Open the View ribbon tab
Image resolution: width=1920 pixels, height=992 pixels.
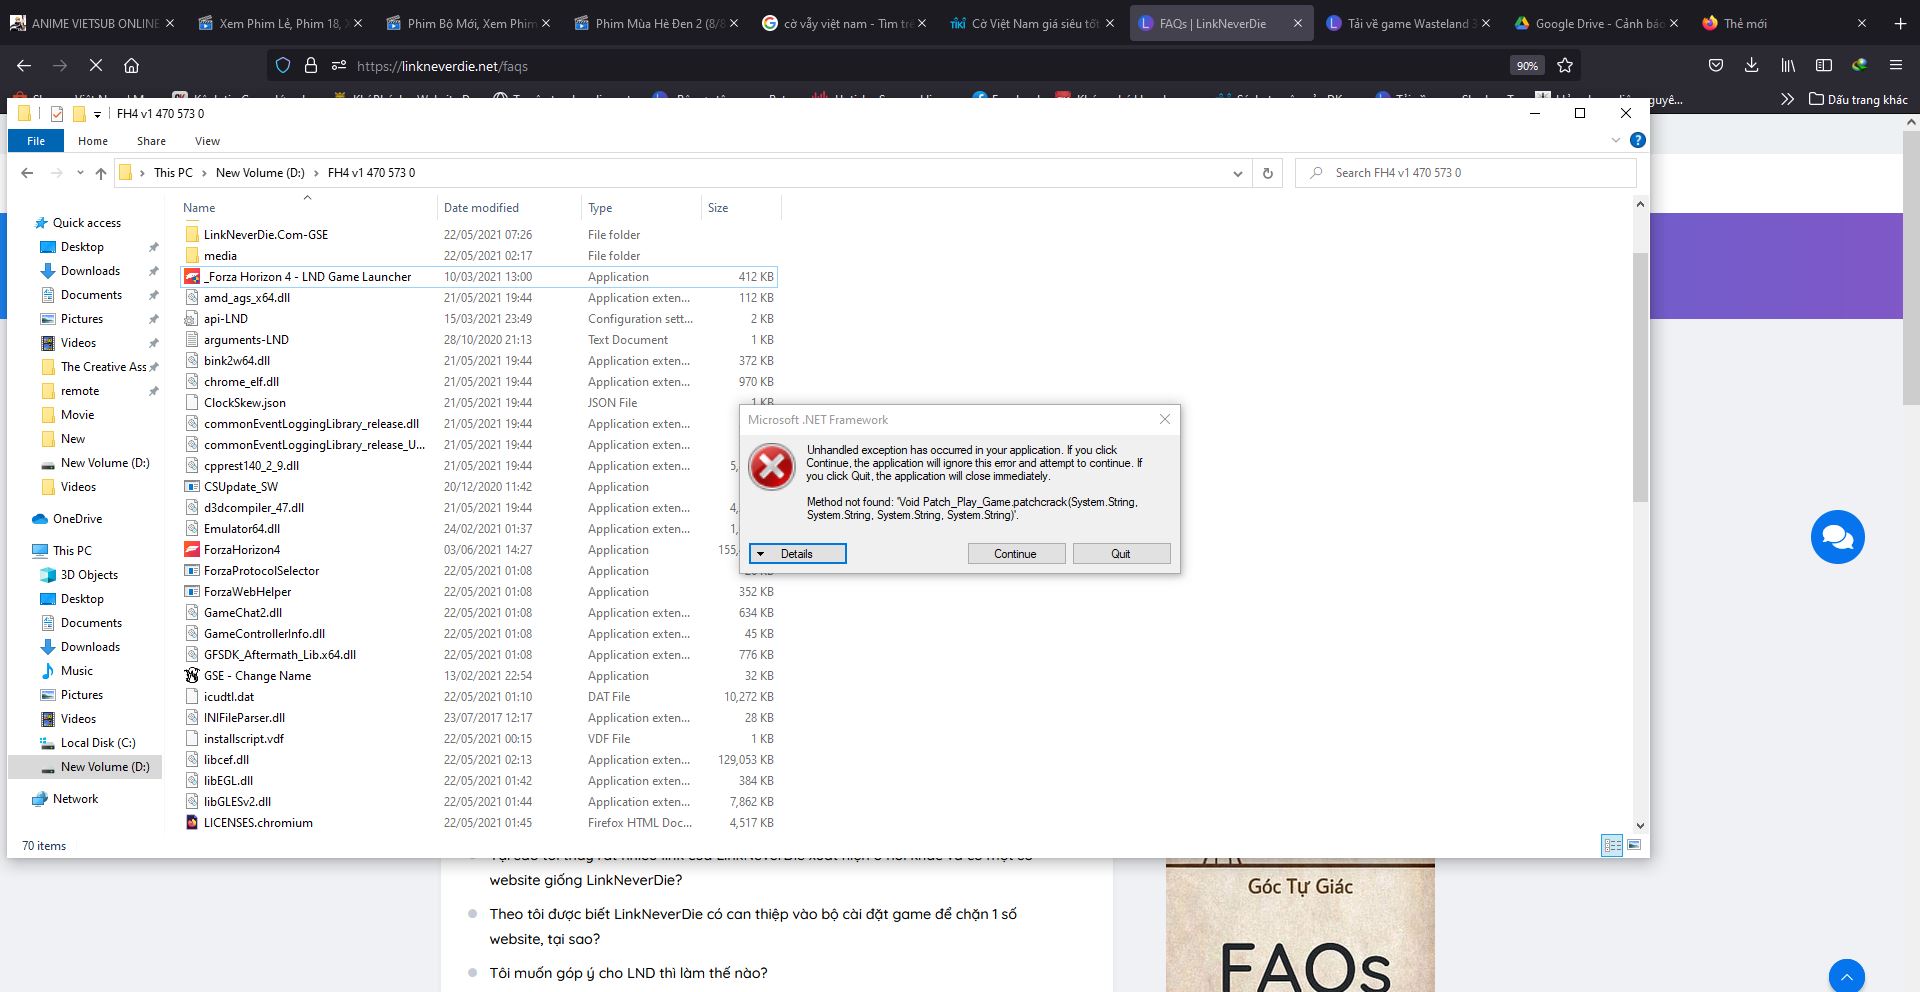tap(207, 141)
